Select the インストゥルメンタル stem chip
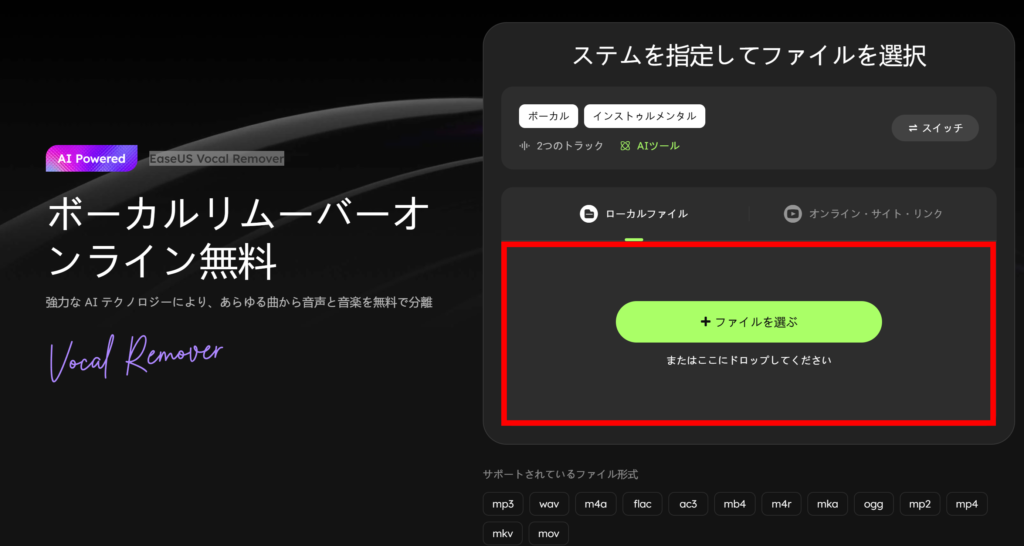 [644, 116]
